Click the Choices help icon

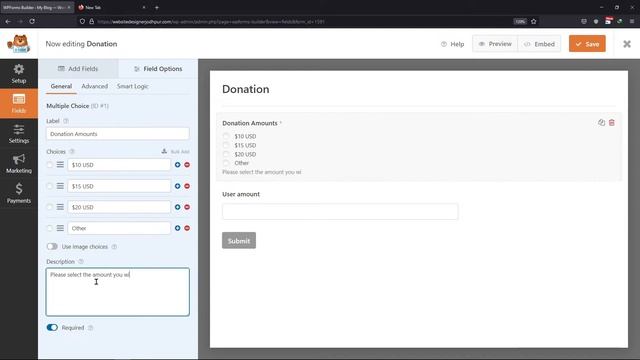point(72,151)
